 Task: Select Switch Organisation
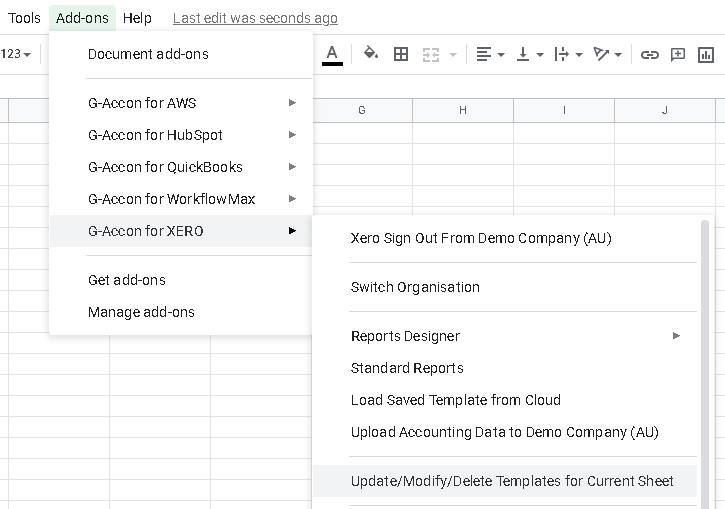(505, 287)
